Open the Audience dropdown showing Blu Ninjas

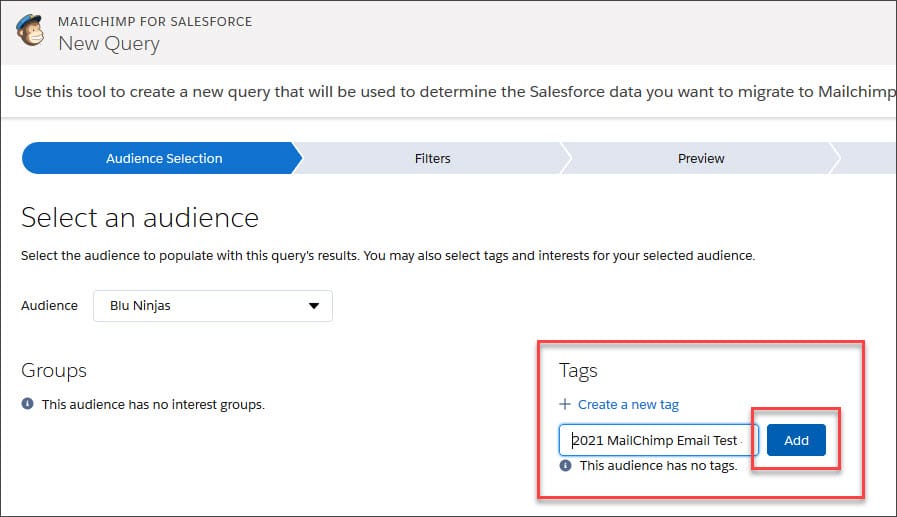coord(213,306)
